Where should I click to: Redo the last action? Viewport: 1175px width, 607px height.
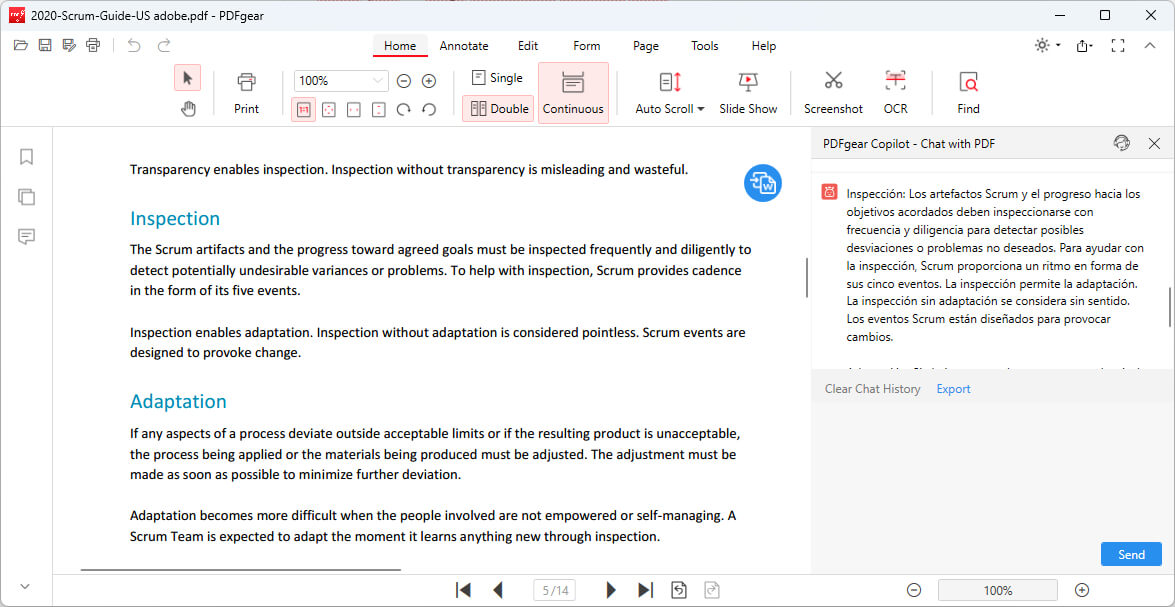163,46
